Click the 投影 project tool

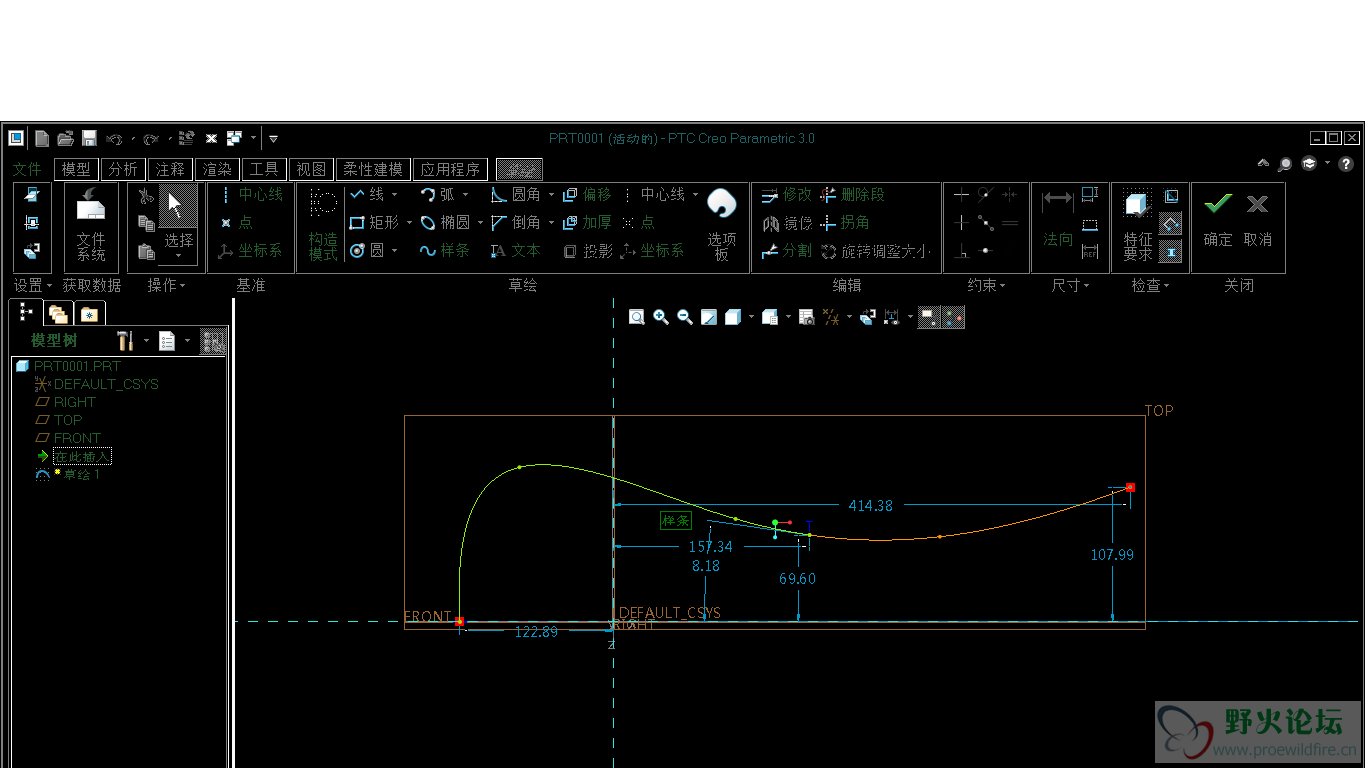[x=587, y=250]
